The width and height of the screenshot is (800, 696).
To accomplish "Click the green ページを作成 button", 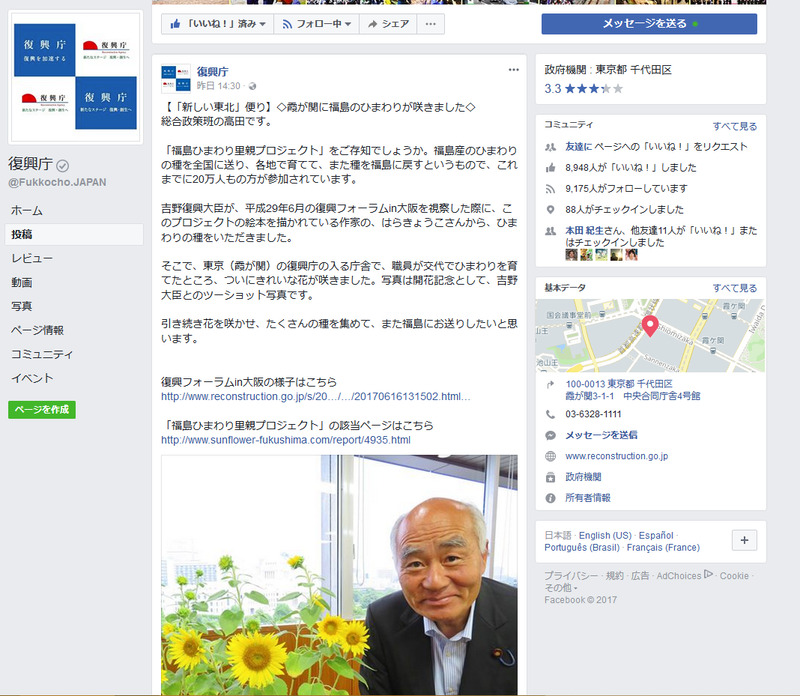I will pyautogui.click(x=42, y=410).
